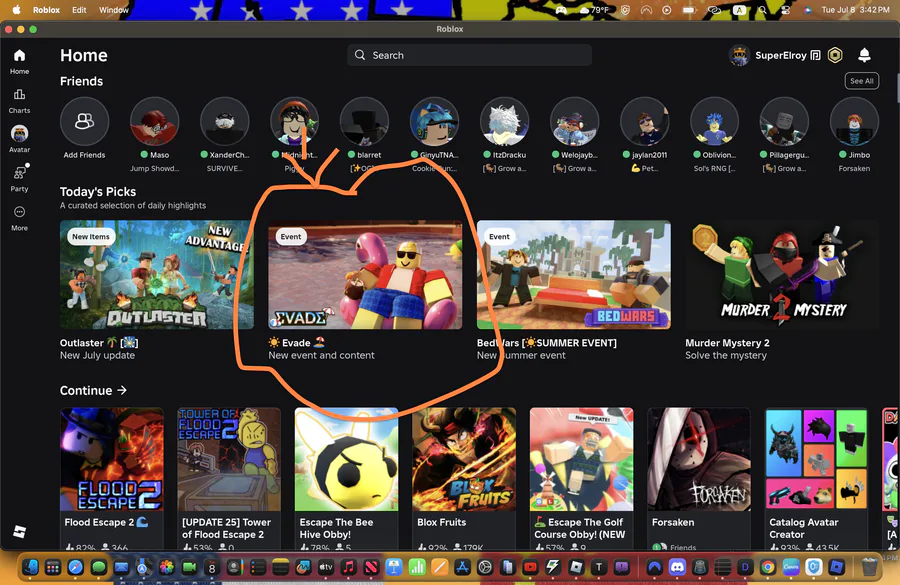This screenshot has width=900, height=585.
Task: Open friend Oblivion... profile name
Action: (x=719, y=154)
